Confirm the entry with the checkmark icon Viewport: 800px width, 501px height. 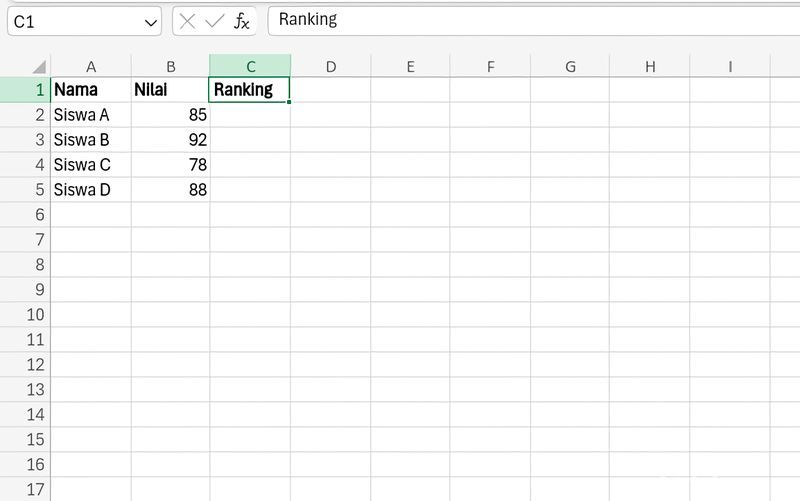click(214, 21)
